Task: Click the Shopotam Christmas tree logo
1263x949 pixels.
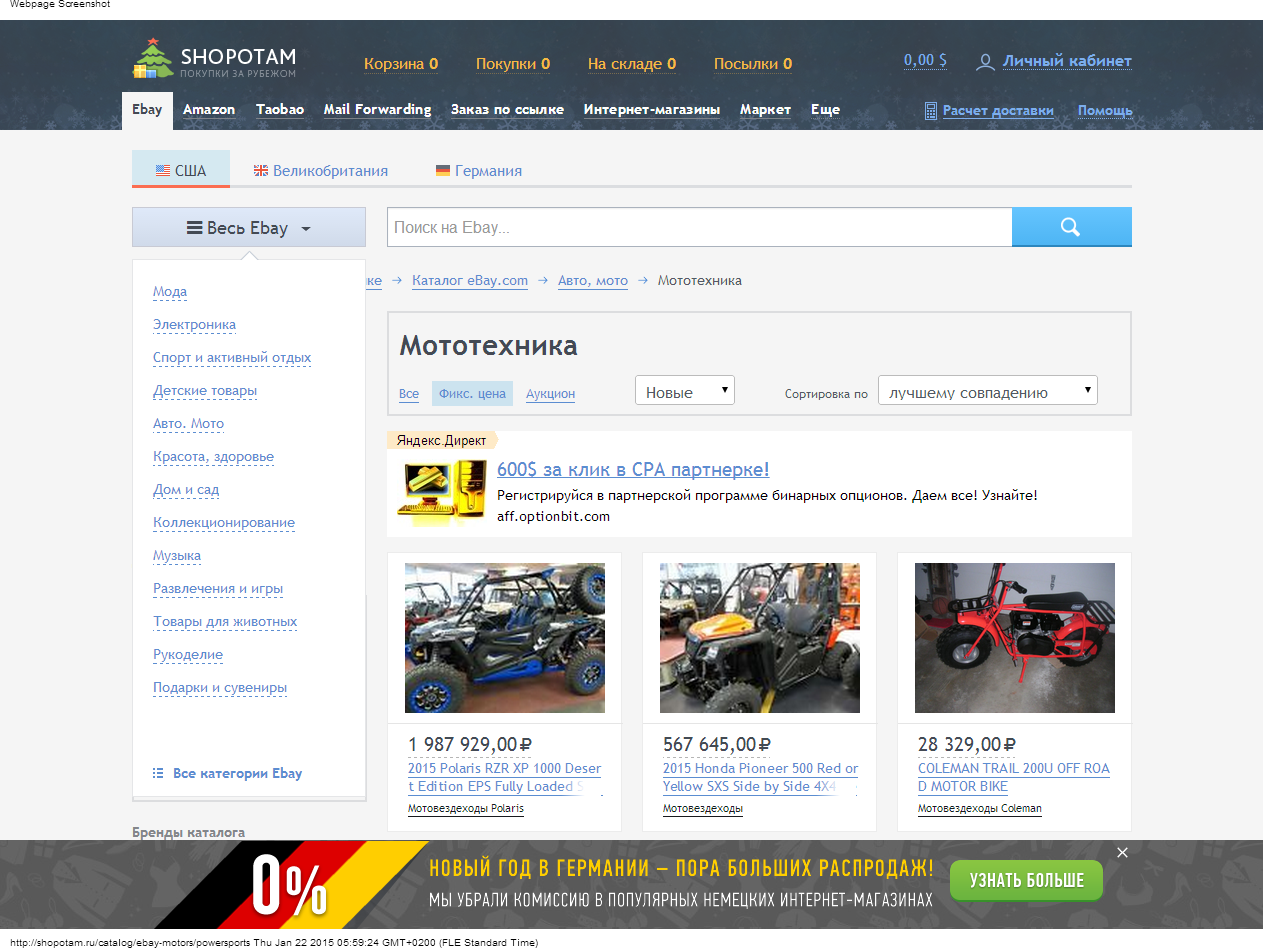Action: coord(152,58)
